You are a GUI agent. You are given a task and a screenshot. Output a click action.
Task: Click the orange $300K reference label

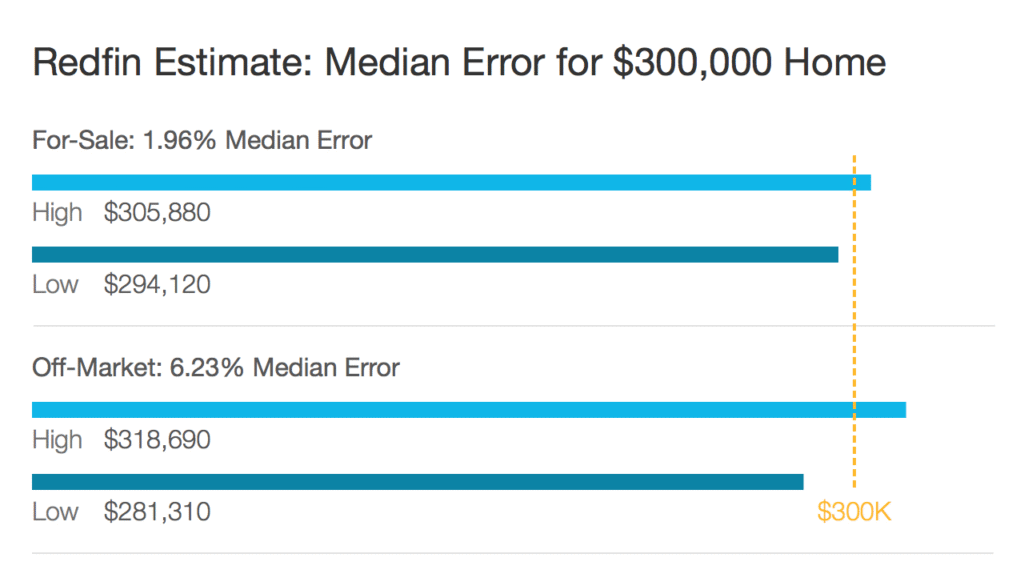(x=854, y=512)
